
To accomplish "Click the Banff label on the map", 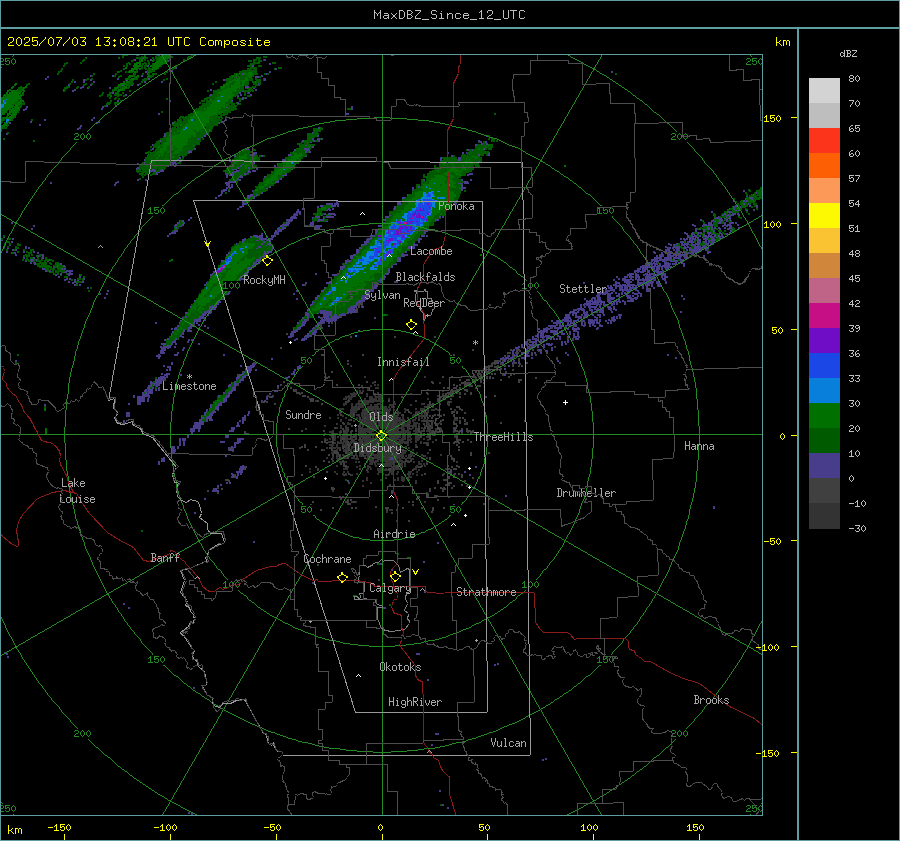I will [165, 557].
